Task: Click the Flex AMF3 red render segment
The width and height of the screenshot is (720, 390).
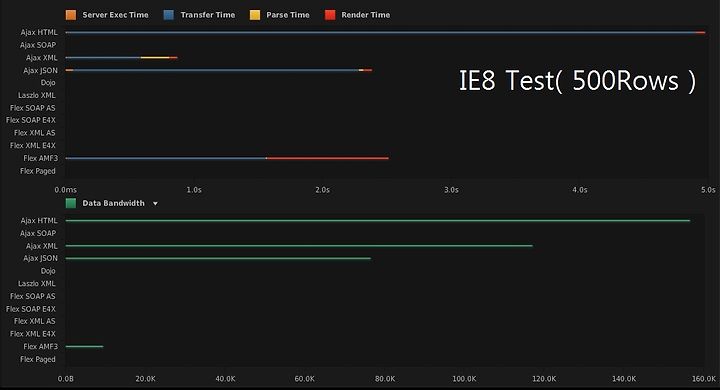Action: [327, 158]
